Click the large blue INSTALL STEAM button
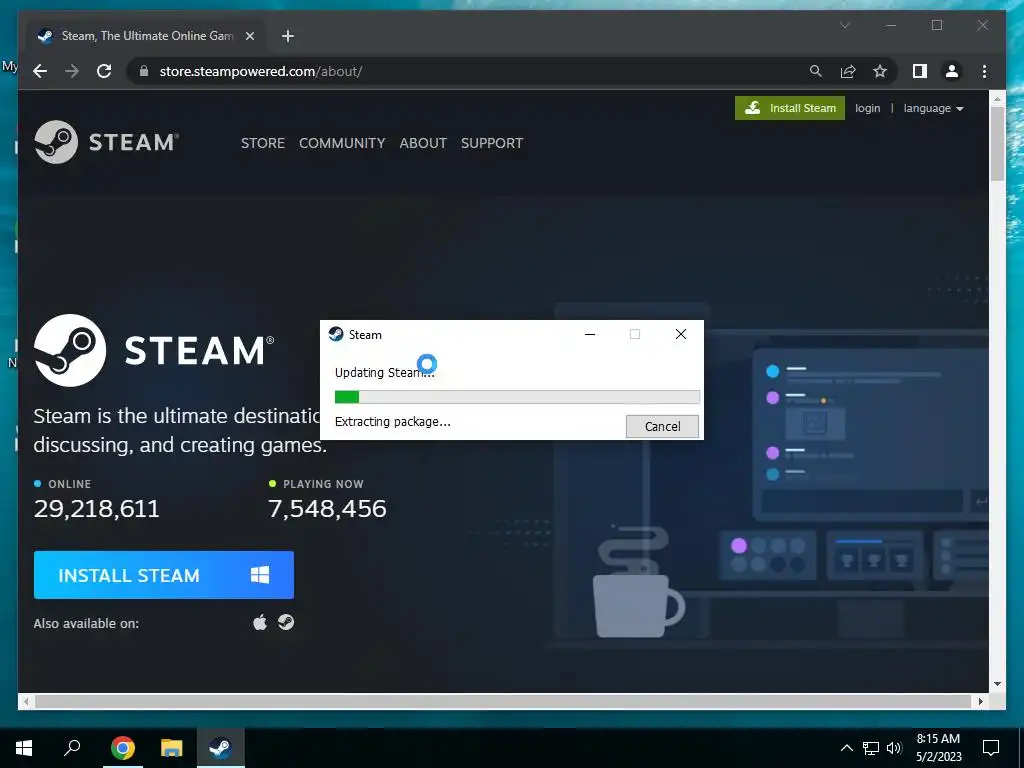 [164, 575]
